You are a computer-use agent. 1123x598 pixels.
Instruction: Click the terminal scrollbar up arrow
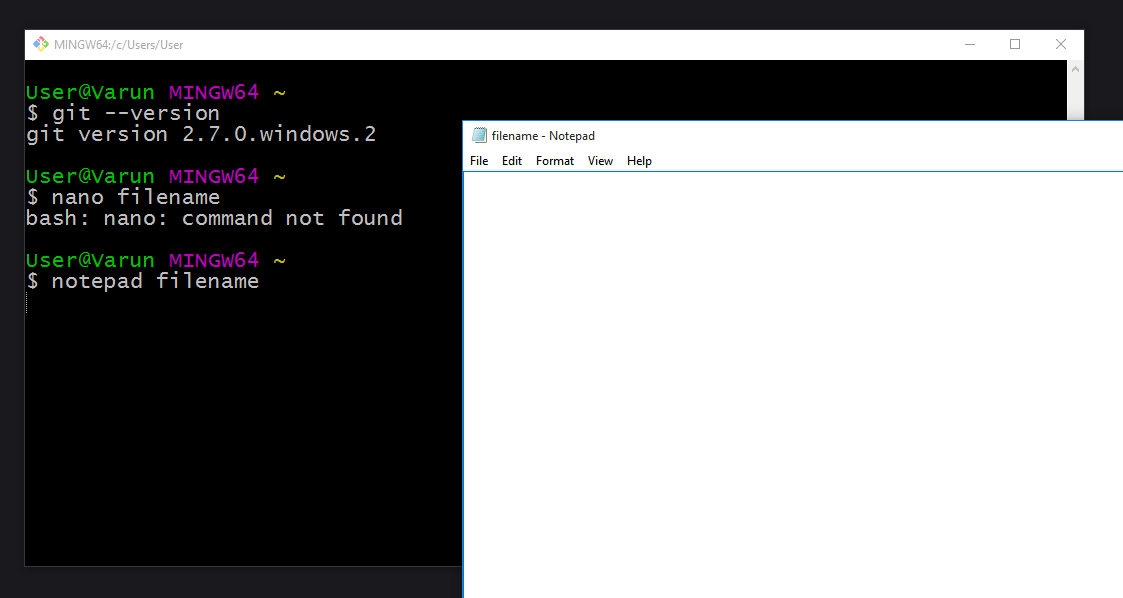pos(1075,70)
